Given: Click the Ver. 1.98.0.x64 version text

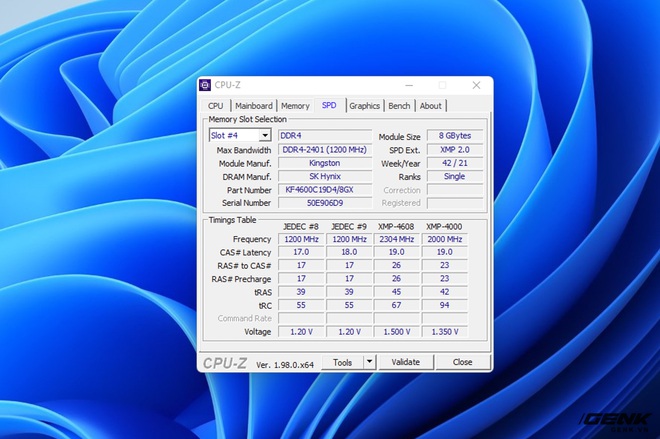Looking at the screenshot, I should pos(285,365).
